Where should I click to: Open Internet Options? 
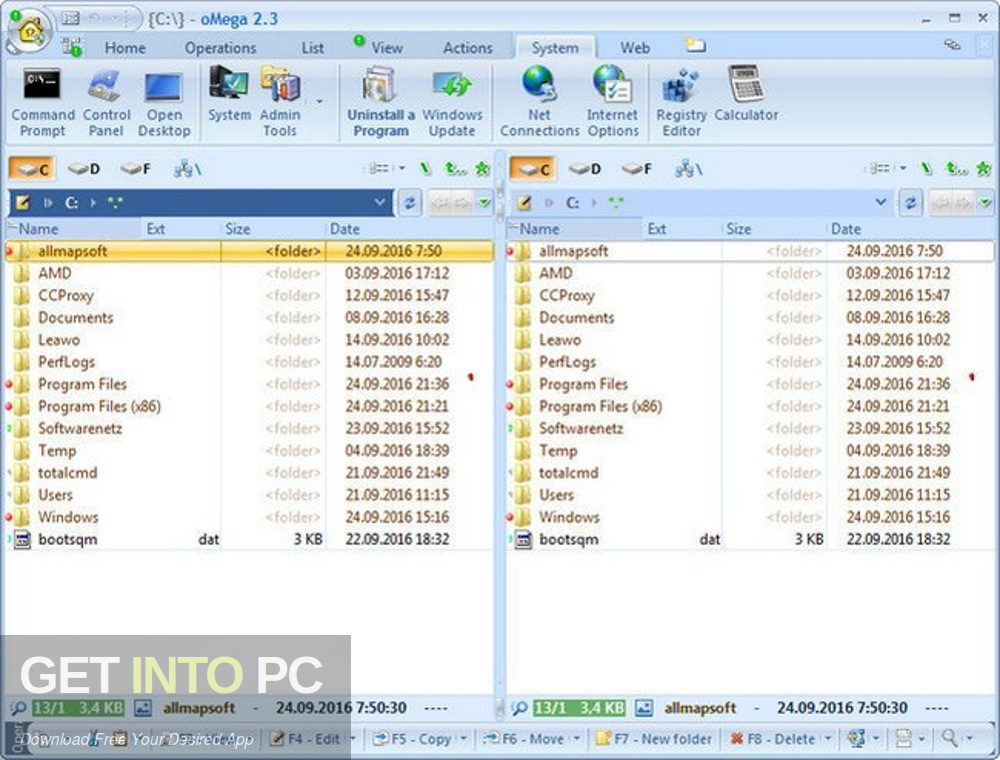[x=612, y=102]
